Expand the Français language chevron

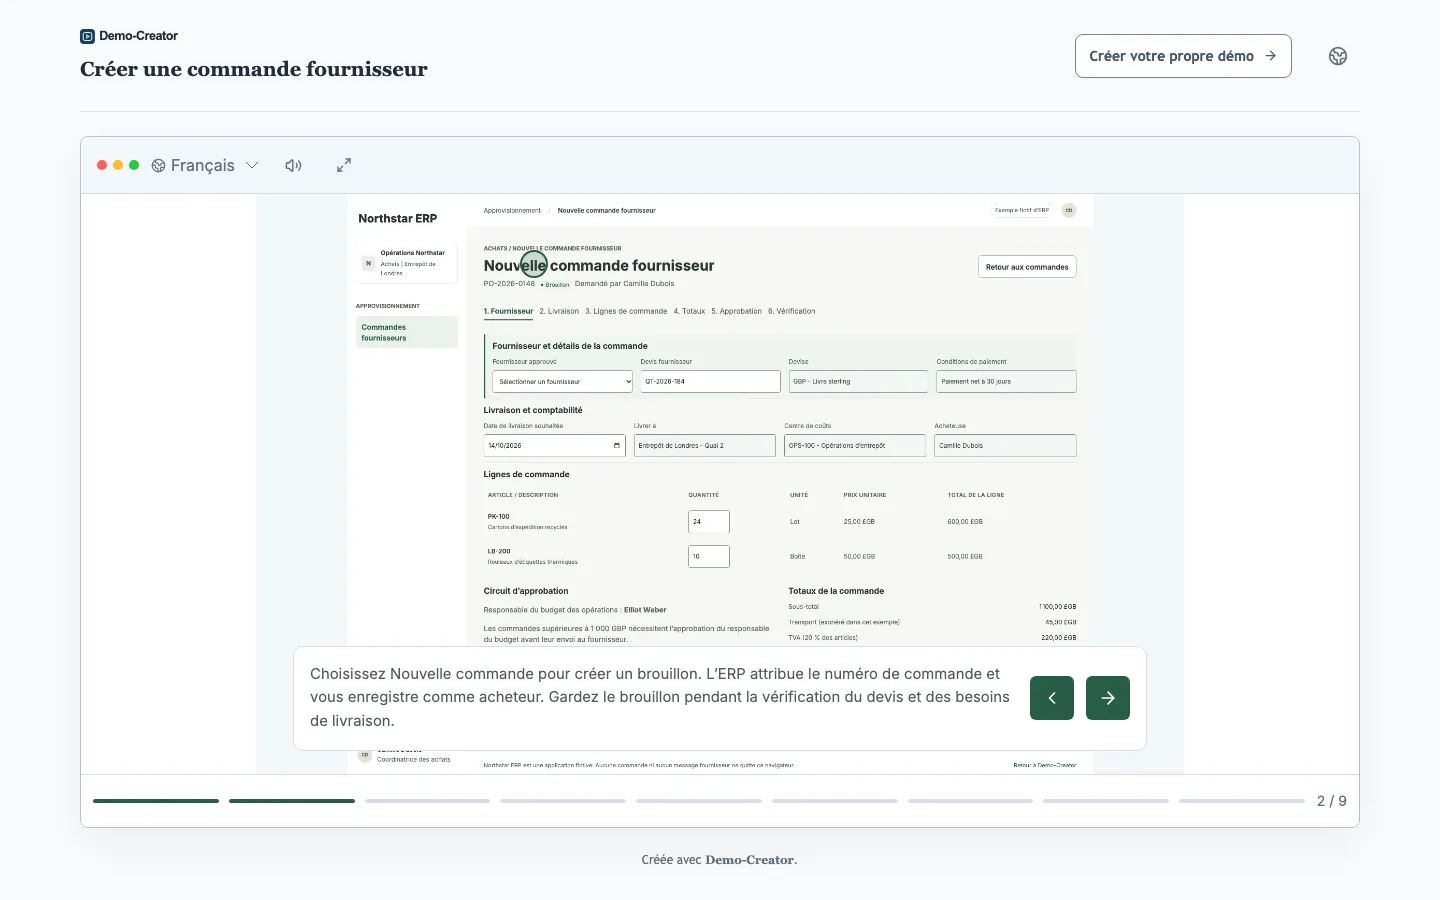click(252, 165)
